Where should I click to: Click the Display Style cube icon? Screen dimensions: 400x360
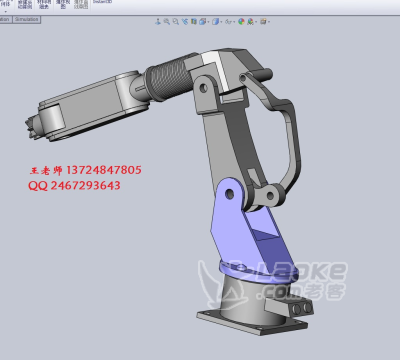click(216, 22)
